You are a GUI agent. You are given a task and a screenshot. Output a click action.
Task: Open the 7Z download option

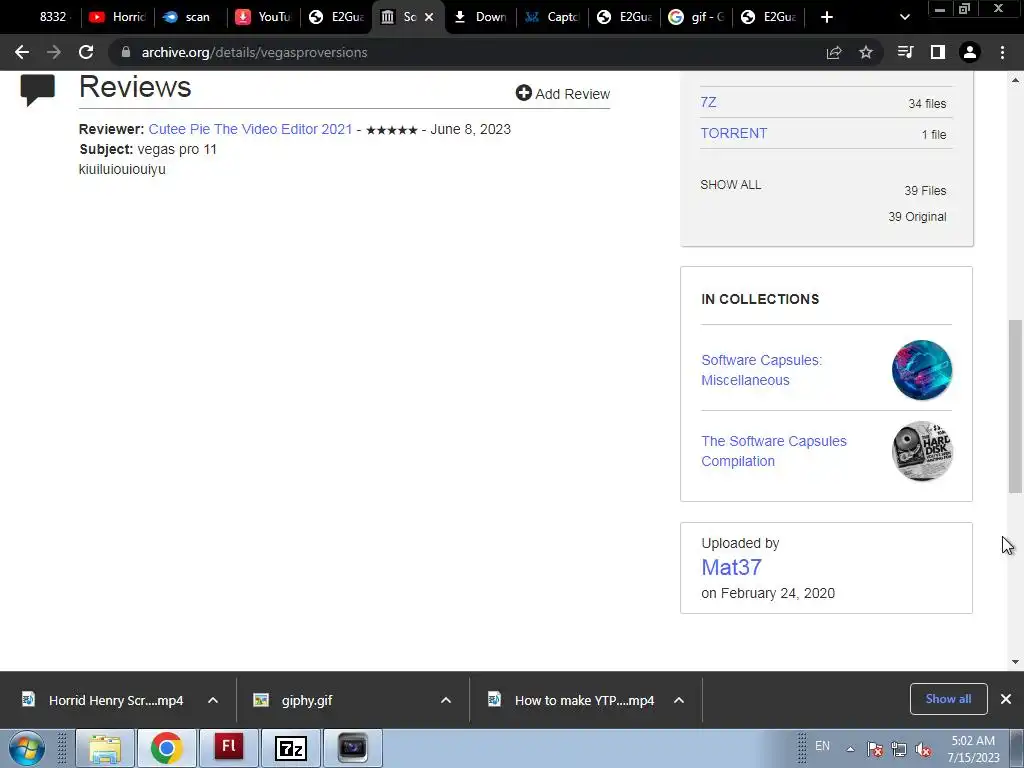708,102
